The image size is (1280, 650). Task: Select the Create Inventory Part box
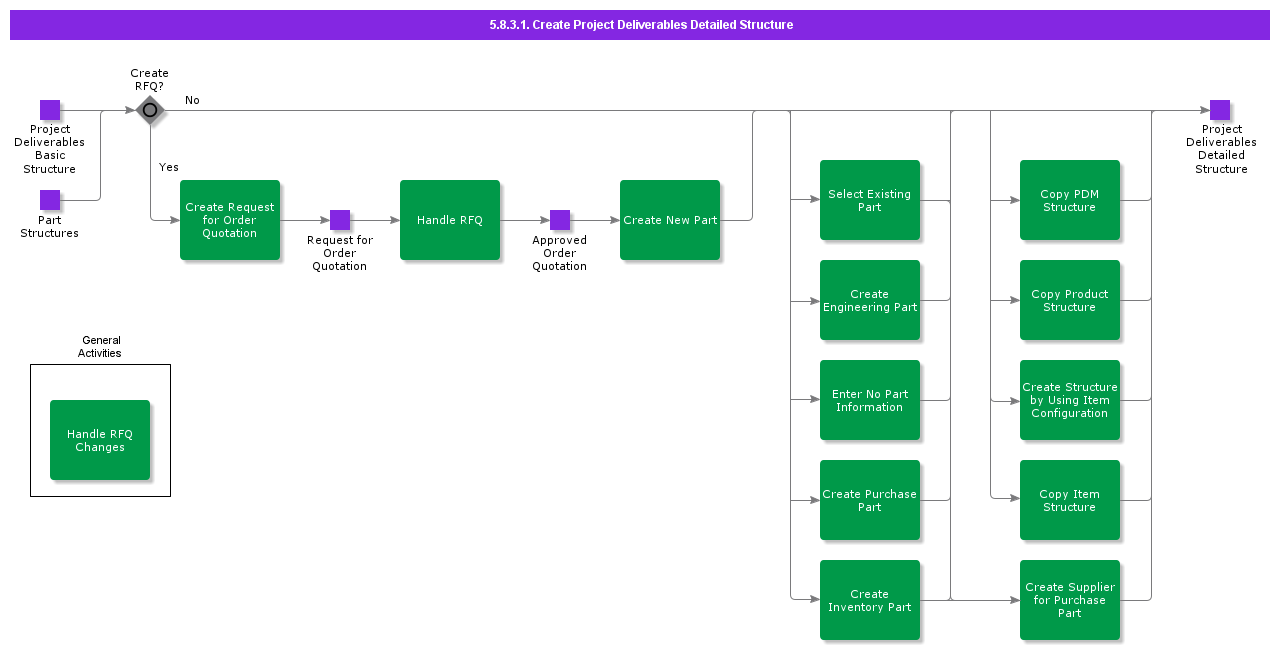(x=870, y=600)
